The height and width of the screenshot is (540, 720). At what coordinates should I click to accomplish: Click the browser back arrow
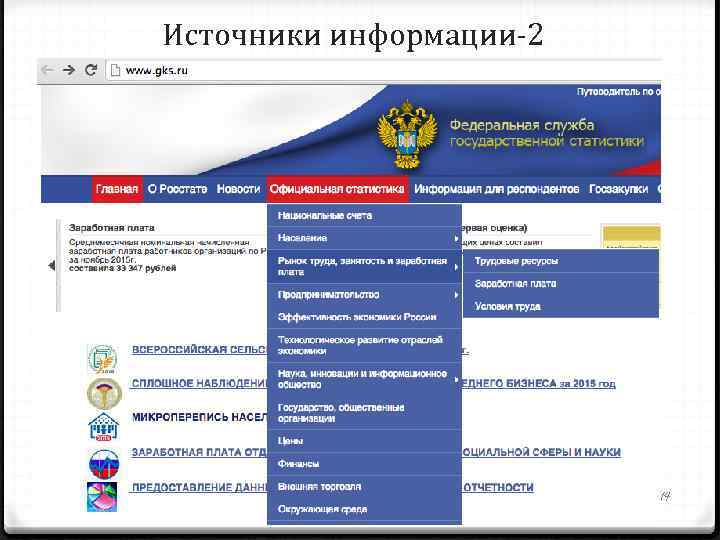tap(48, 70)
